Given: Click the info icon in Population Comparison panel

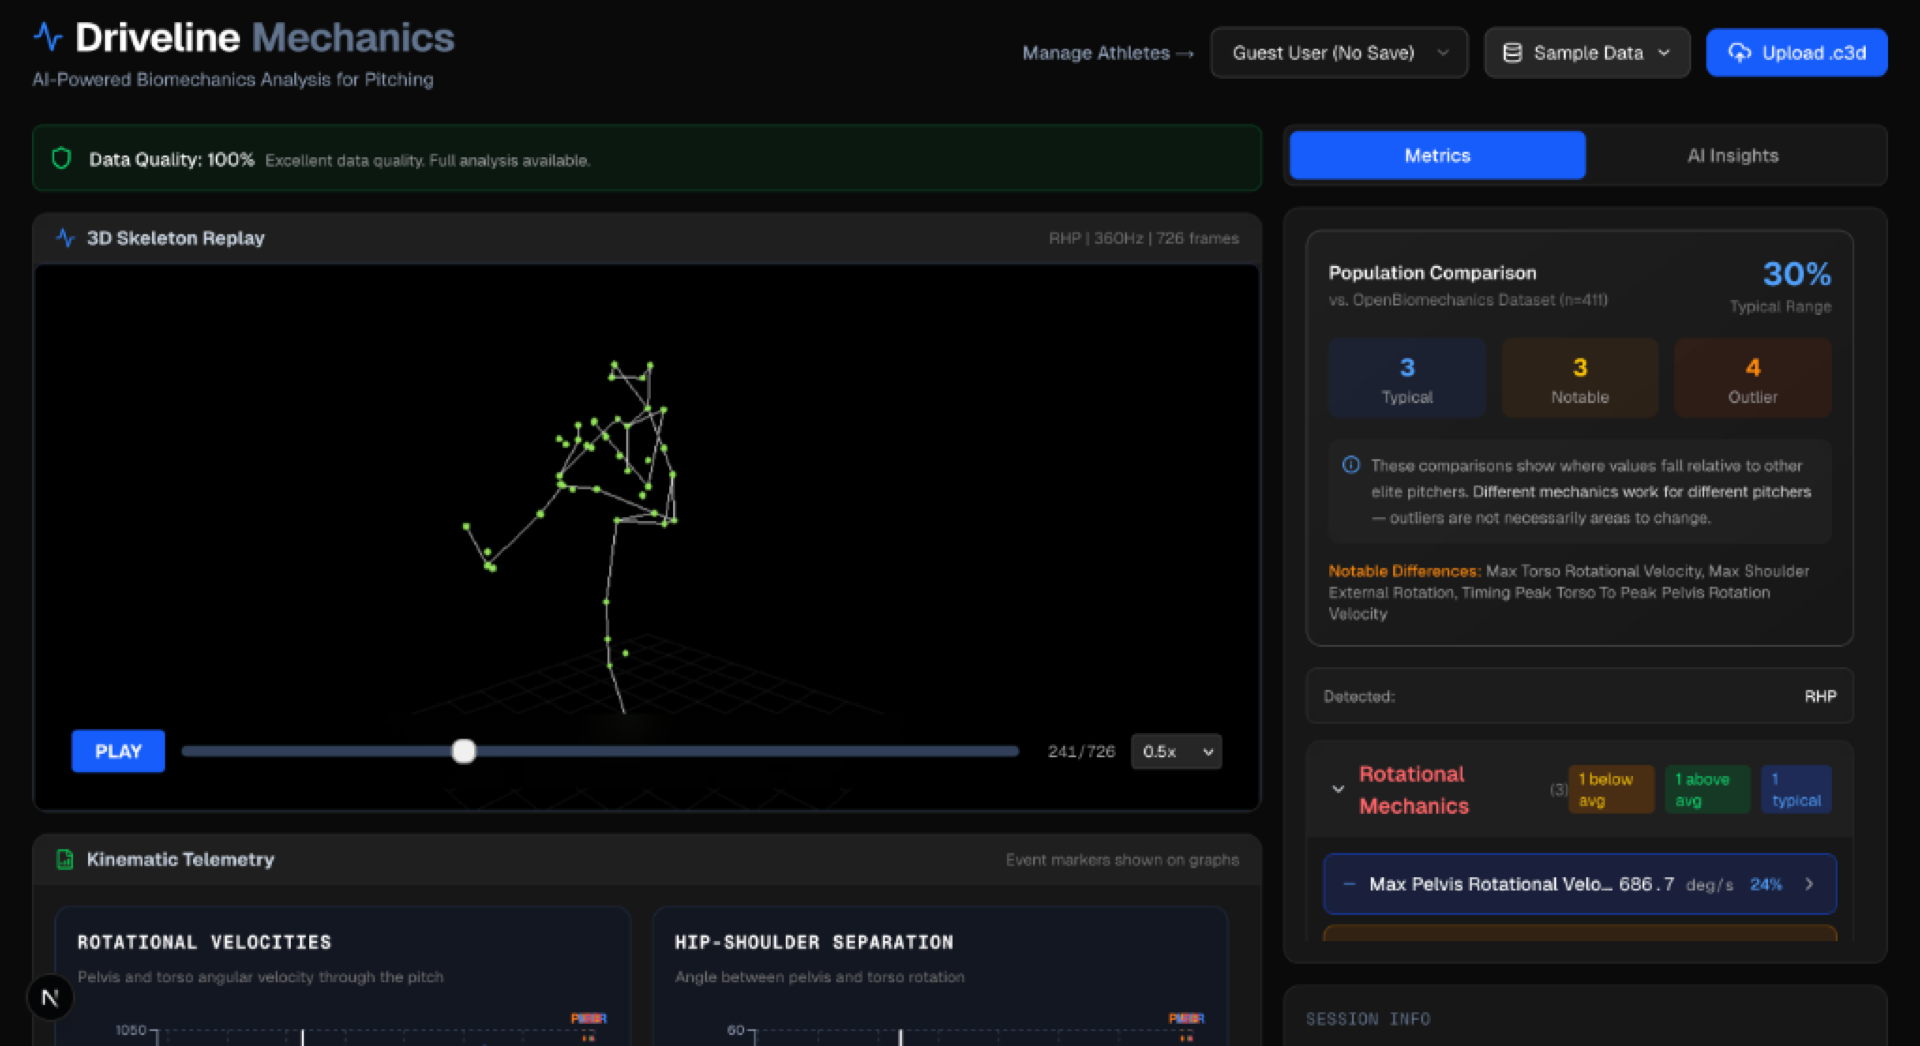Looking at the screenshot, I should 1351,464.
